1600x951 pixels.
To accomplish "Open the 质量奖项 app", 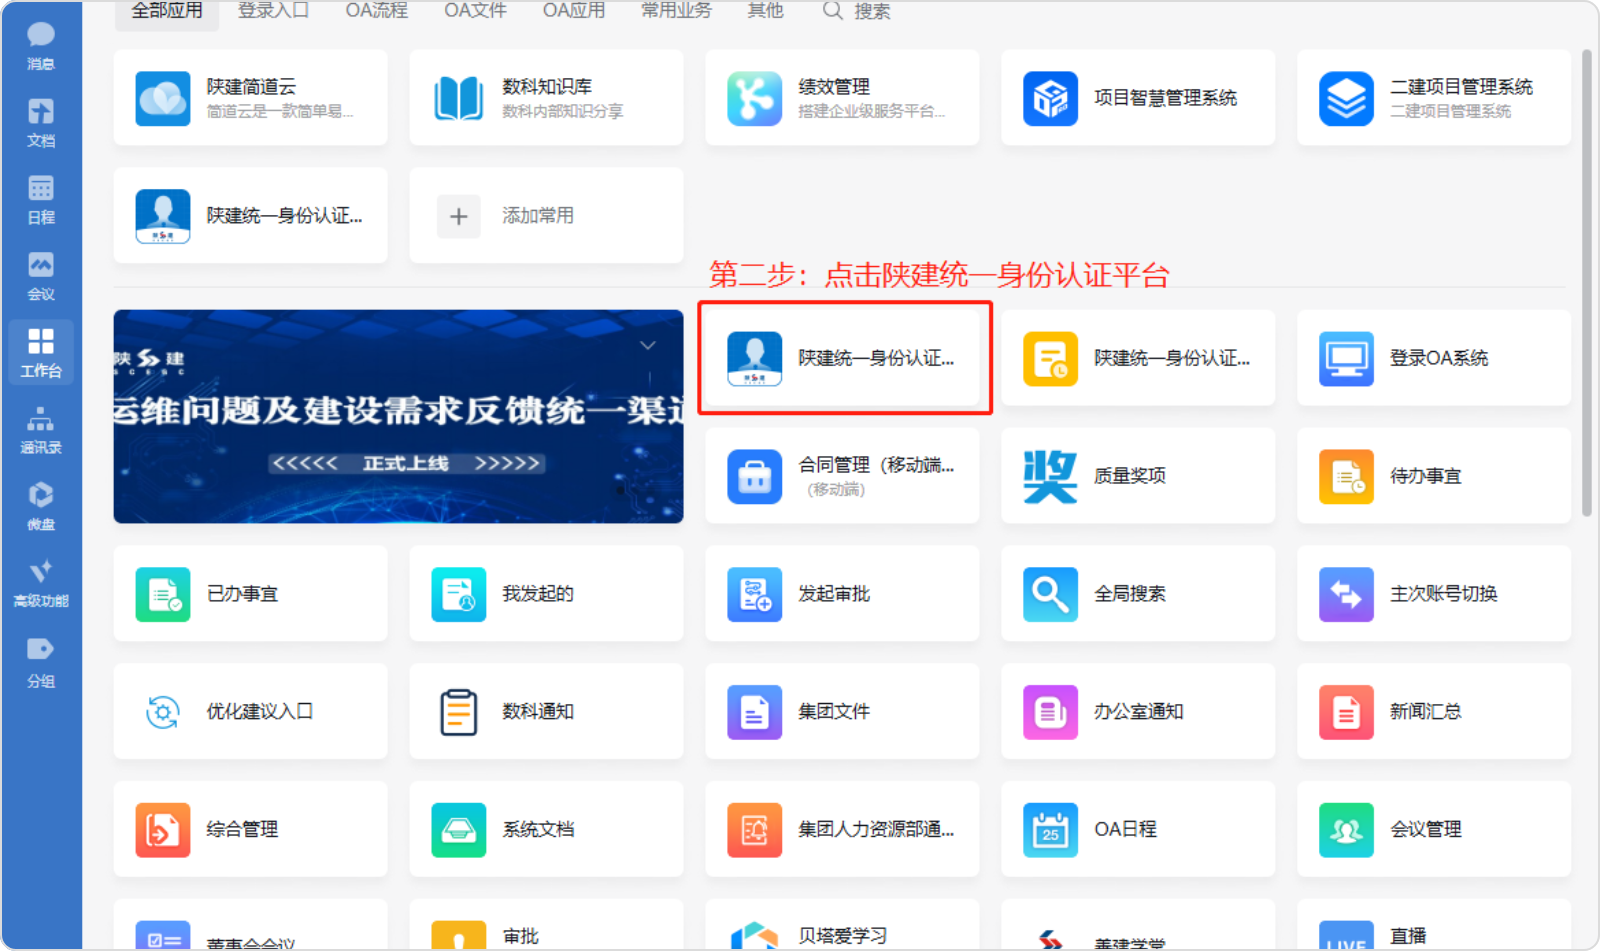I will 1137,476.
